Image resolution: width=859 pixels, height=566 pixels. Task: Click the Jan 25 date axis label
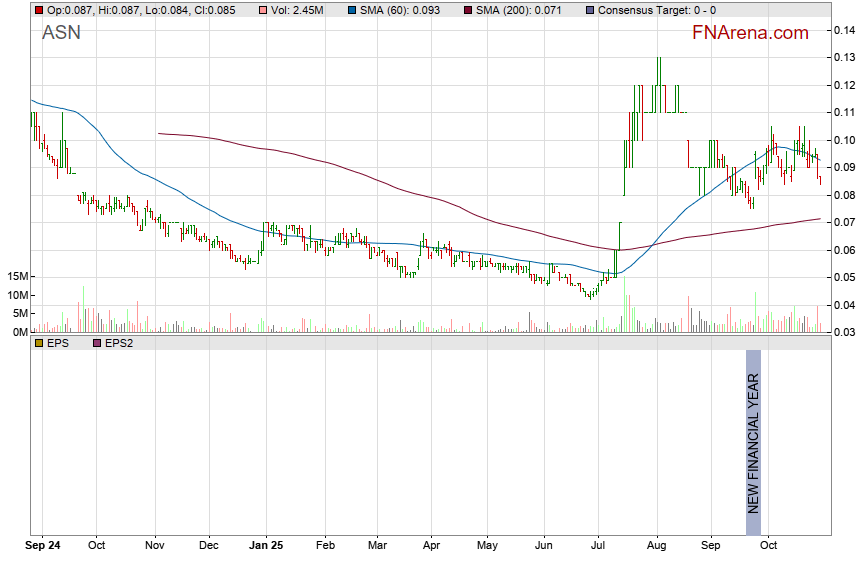[x=267, y=546]
